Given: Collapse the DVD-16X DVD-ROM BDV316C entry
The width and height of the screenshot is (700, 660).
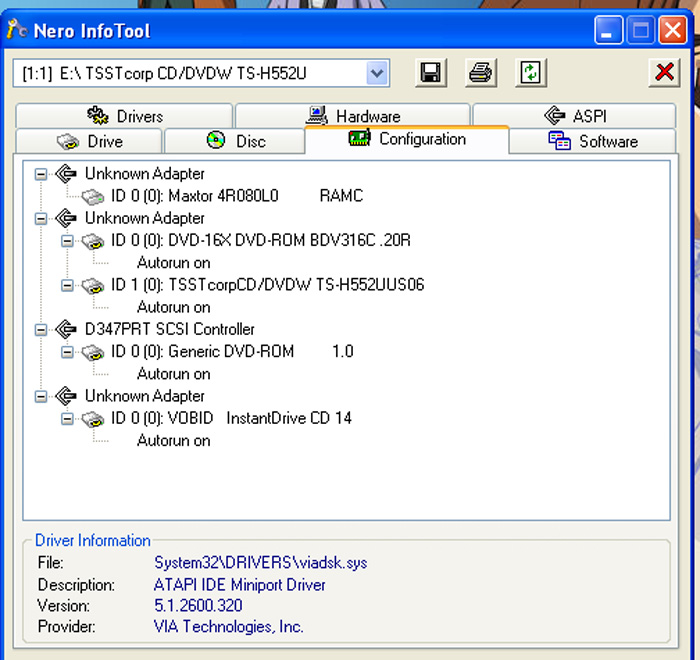Looking at the screenshot, I should [x=67, y=241].
